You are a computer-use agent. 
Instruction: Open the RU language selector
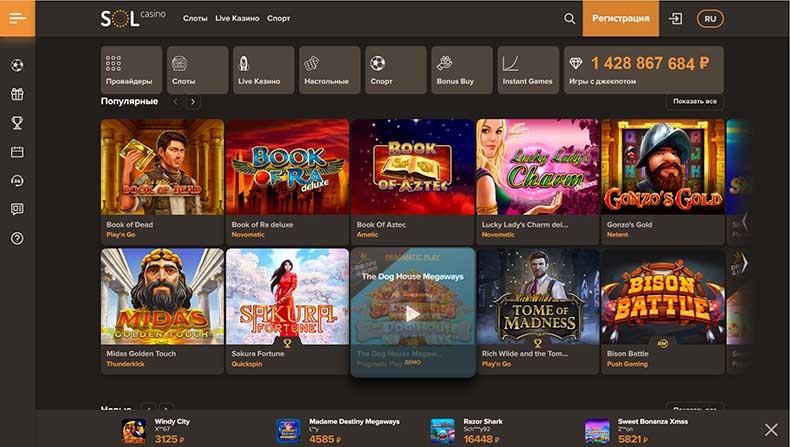click(x=710, y=18)
